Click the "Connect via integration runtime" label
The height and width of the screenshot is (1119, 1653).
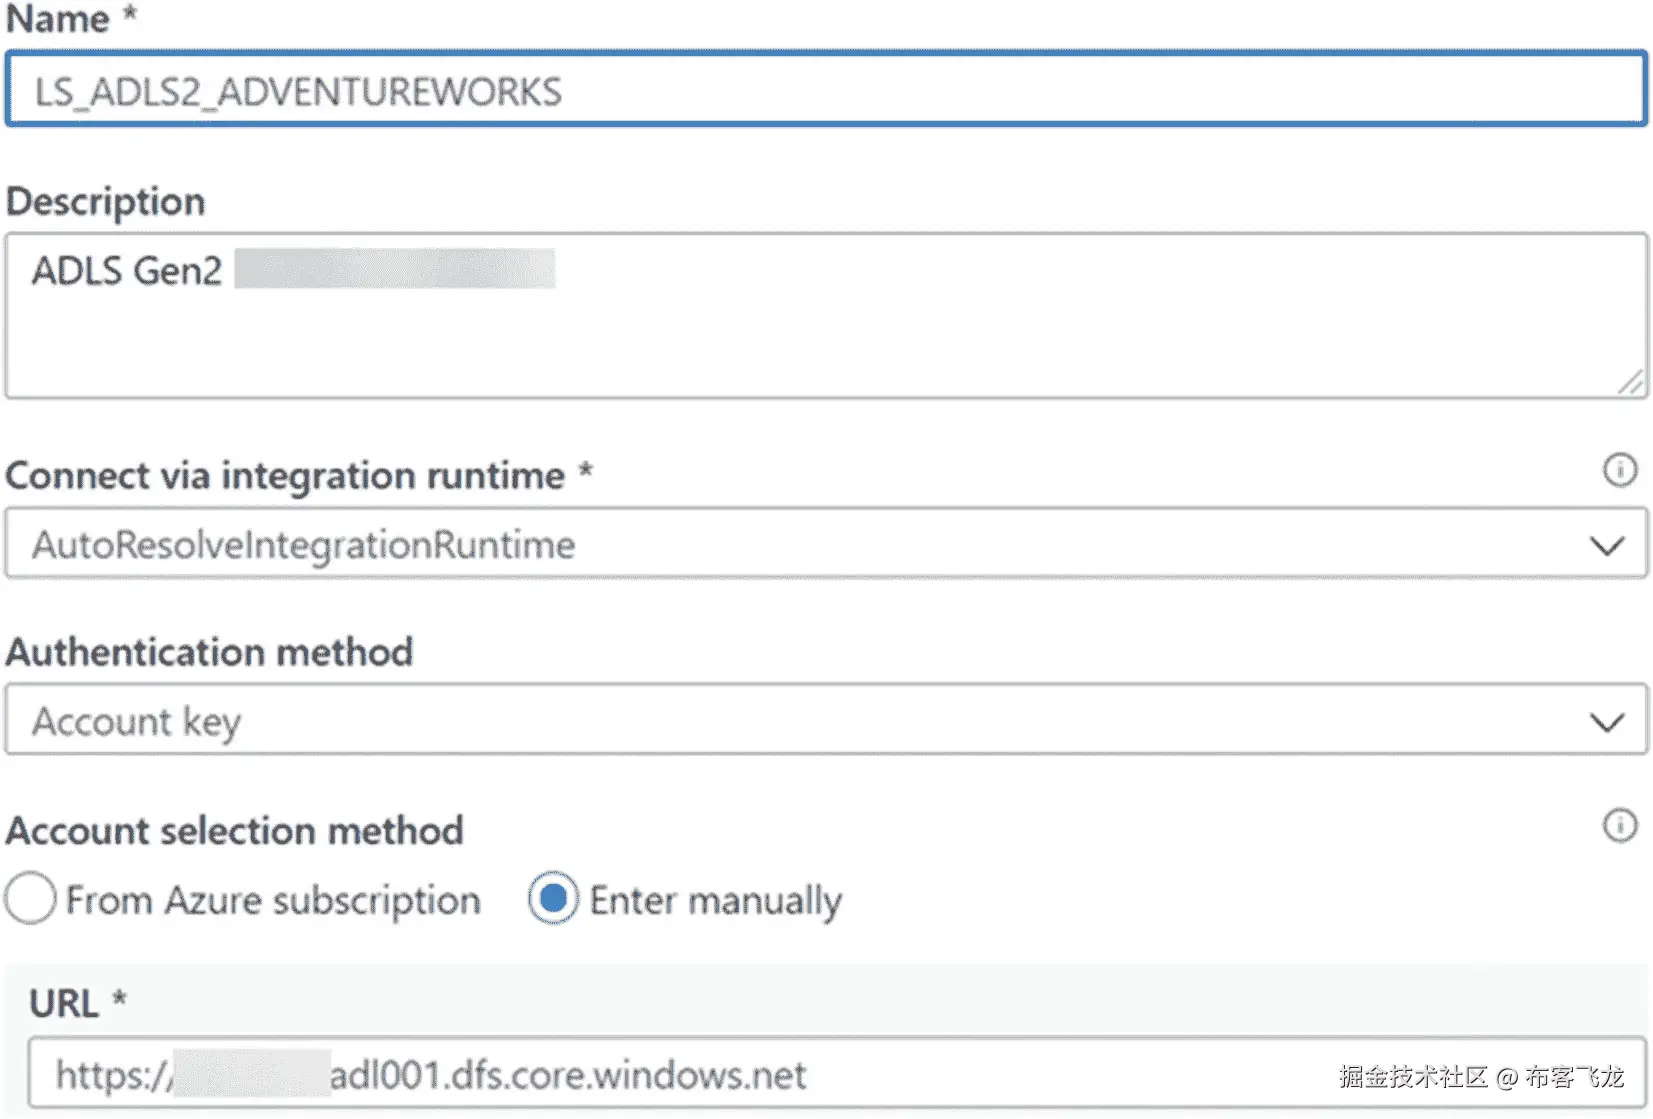click(285, 476)
